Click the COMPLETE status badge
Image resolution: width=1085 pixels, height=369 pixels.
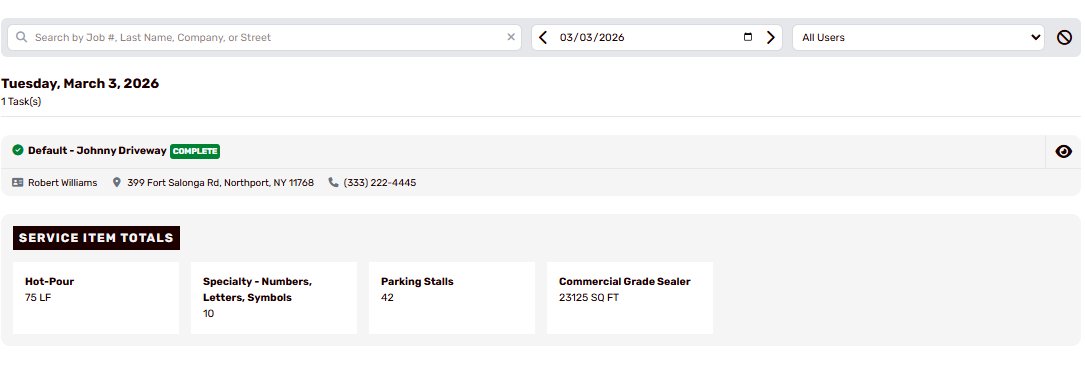(195, 151)
